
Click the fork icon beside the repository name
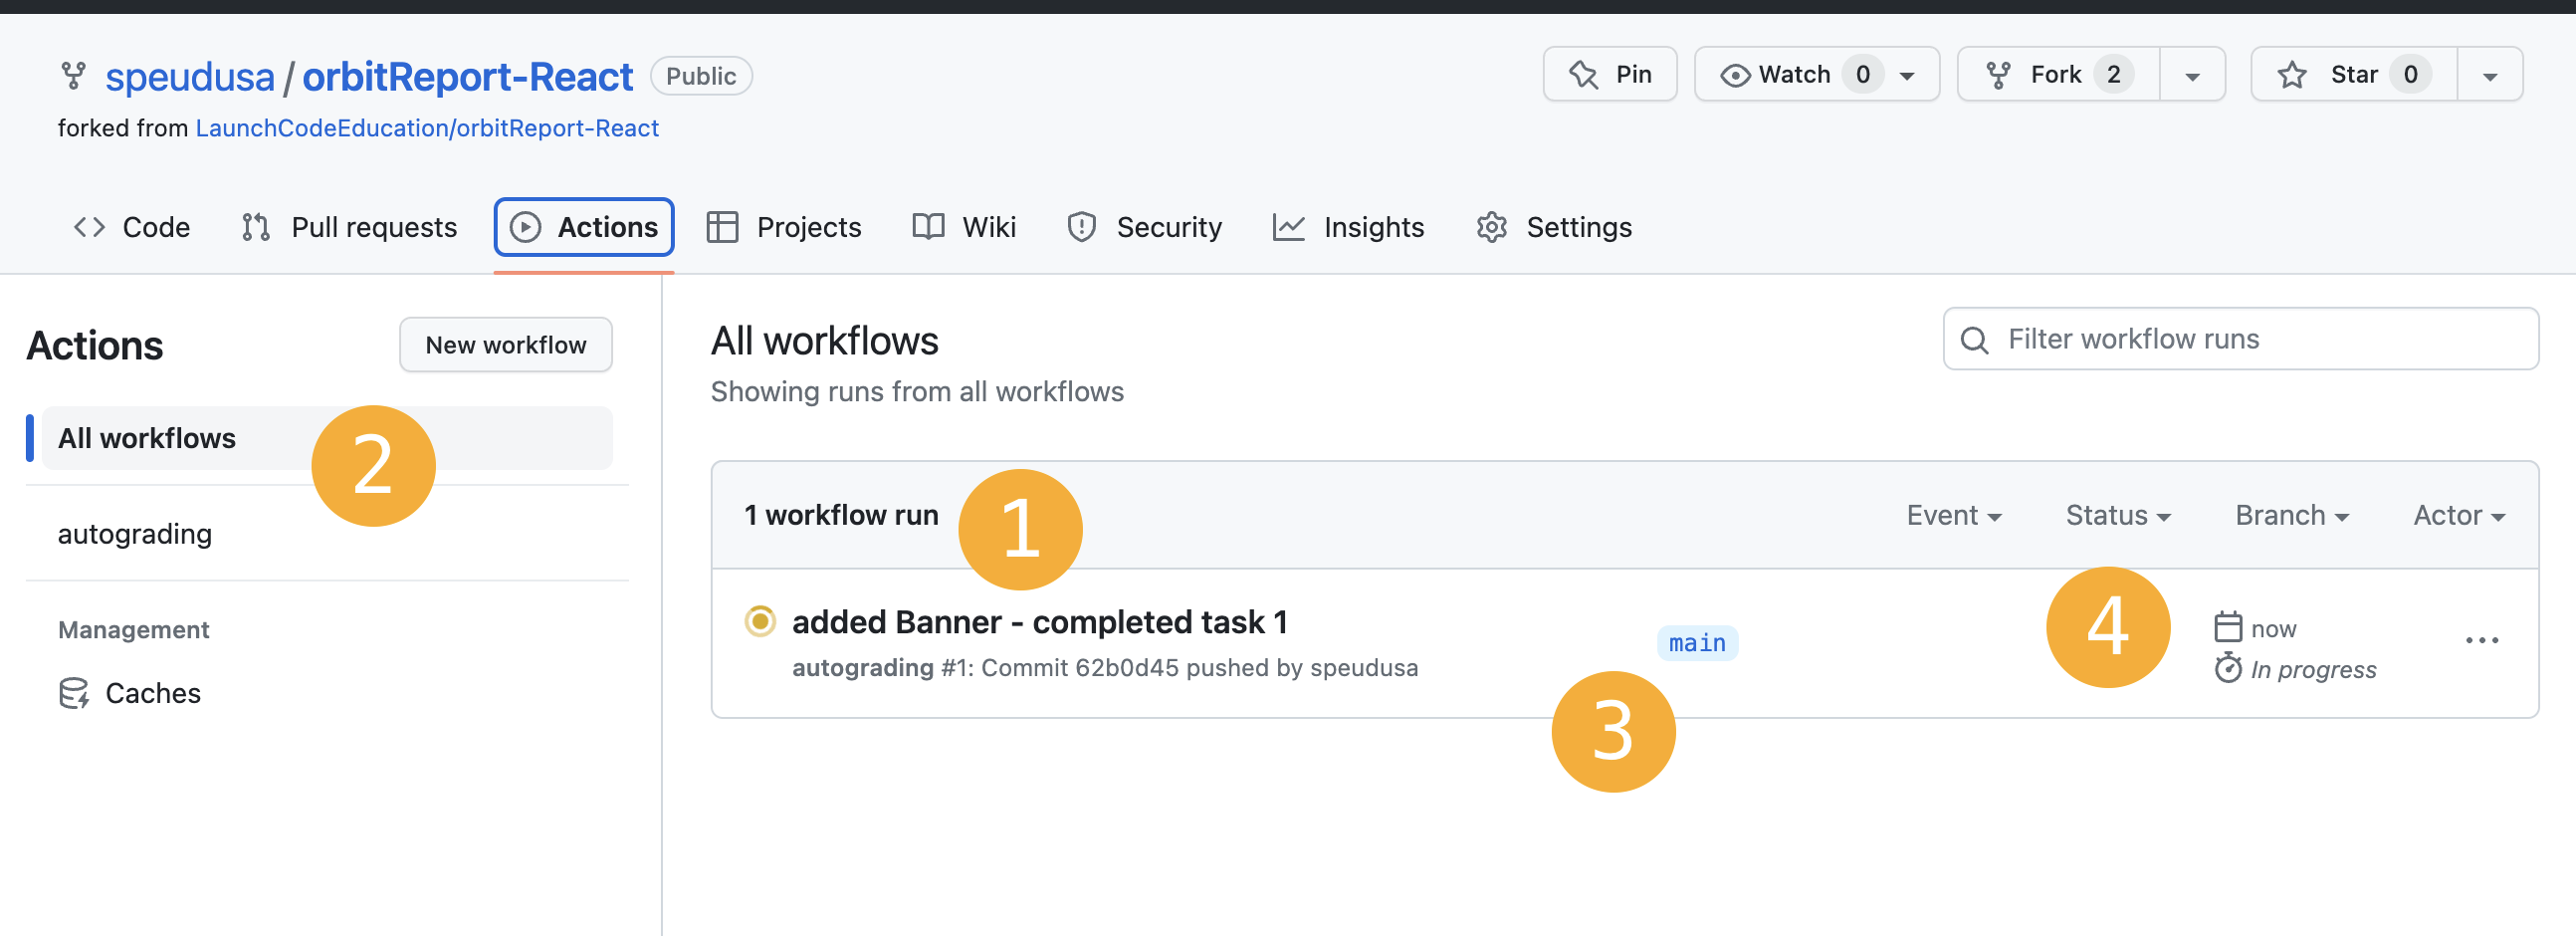[x=73, y=76]
